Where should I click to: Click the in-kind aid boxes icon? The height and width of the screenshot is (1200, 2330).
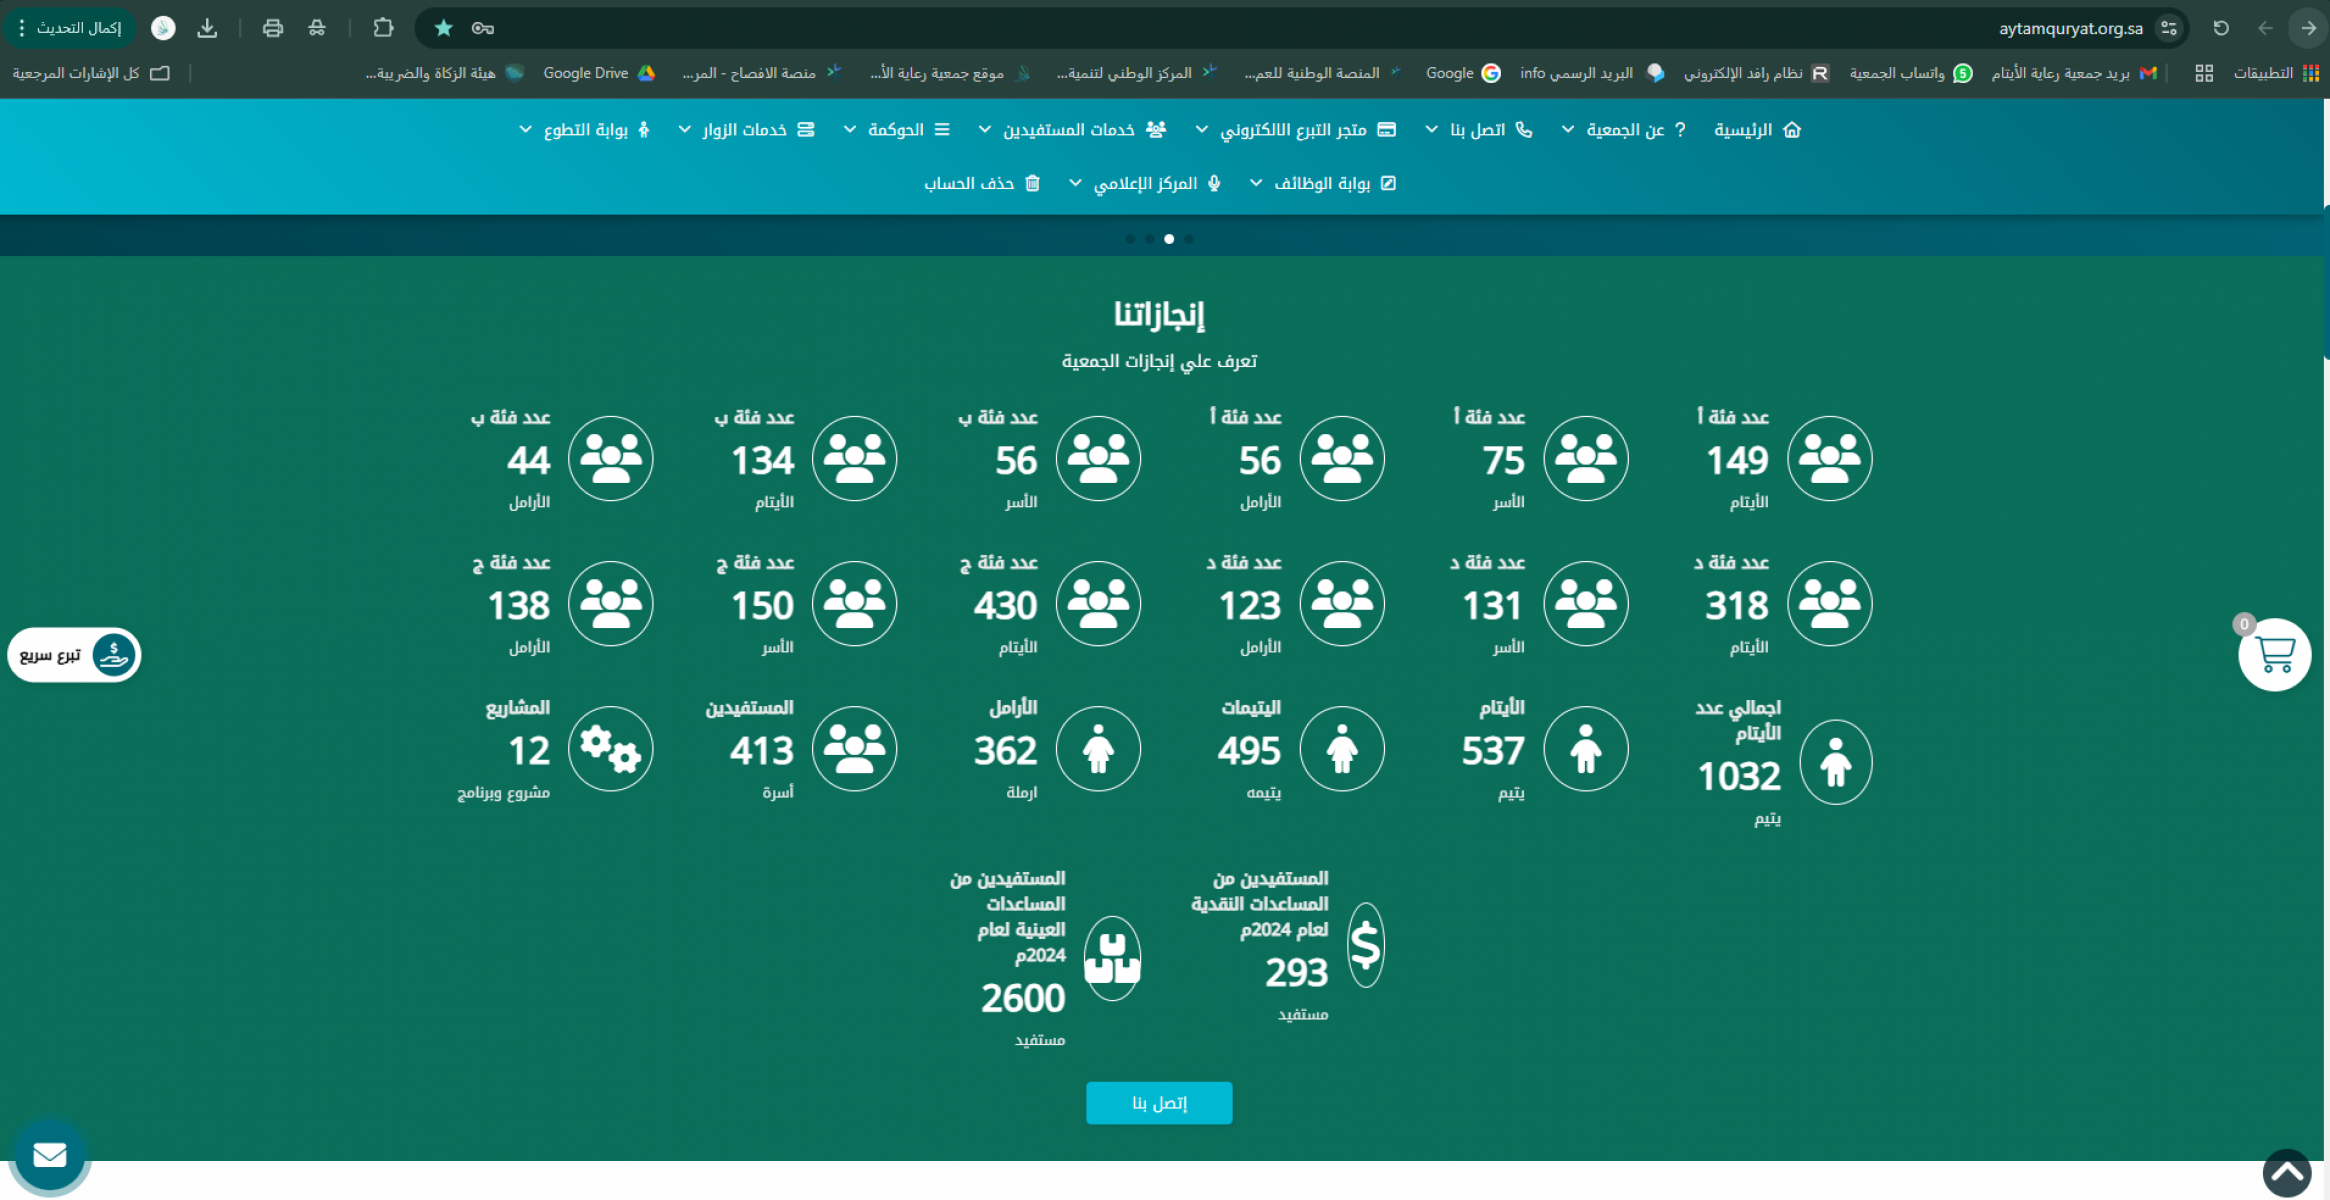pos(1112,958)
